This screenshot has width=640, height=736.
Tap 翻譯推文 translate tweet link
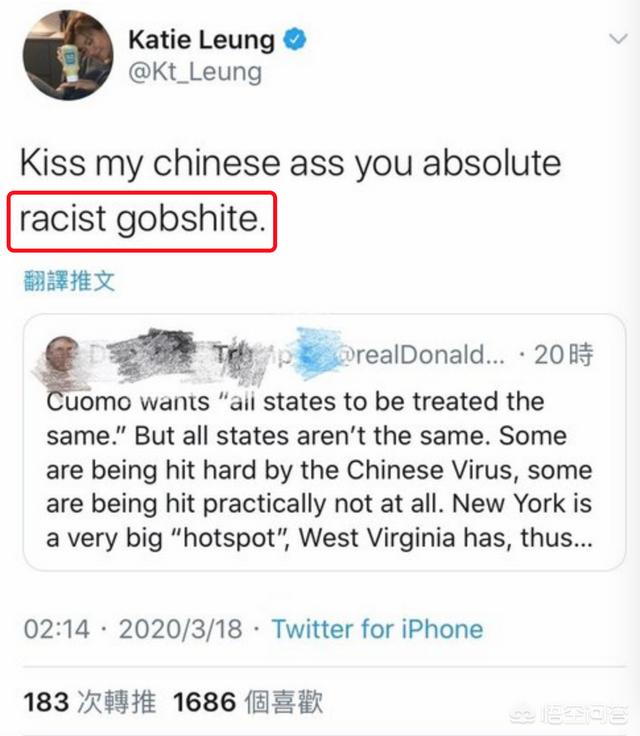click(69, 281)
